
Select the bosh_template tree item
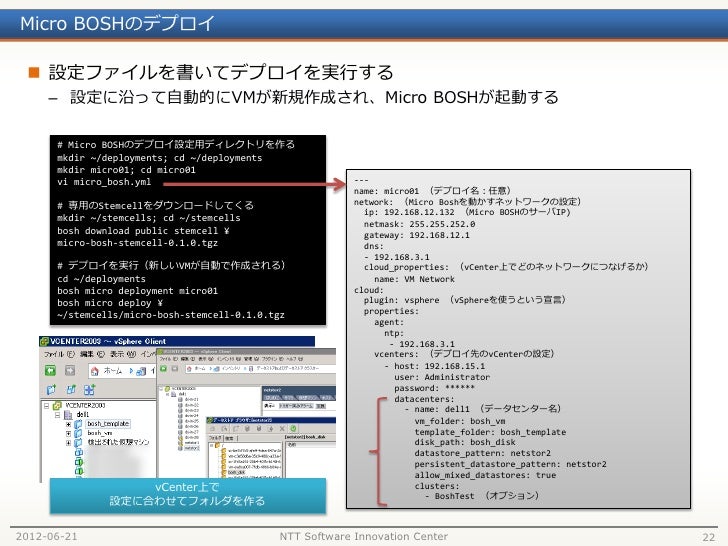108,424
